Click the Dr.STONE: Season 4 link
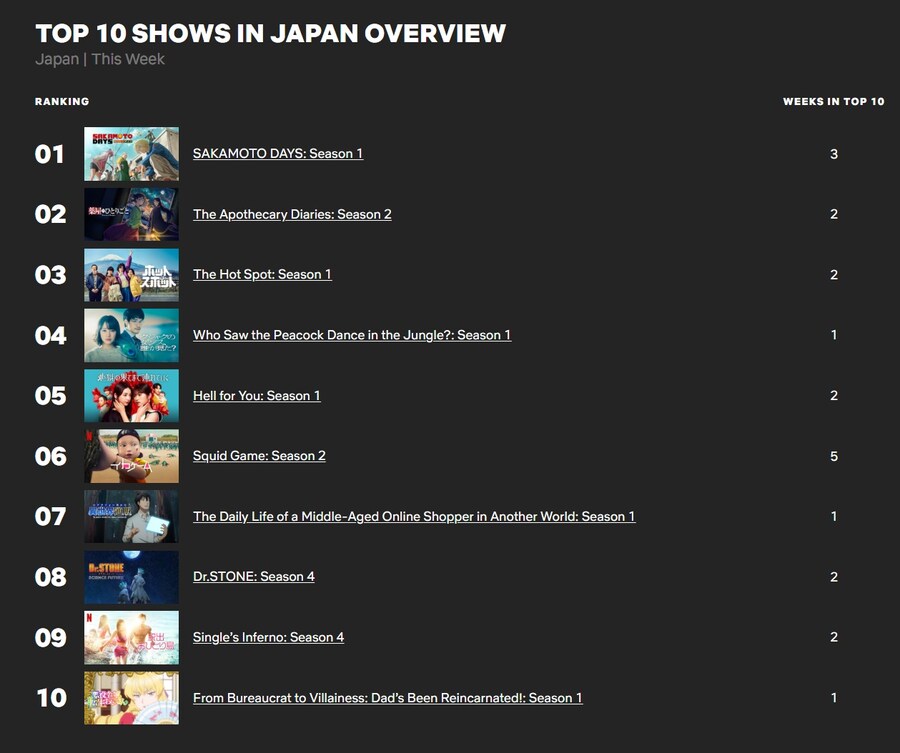The height and width of the screenshot is (753, 900). tap(253, 577)
